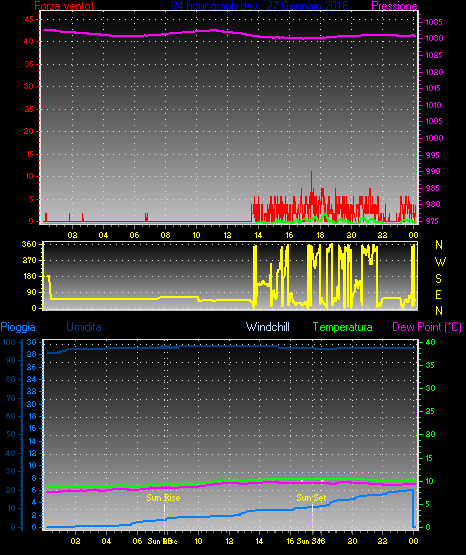Click the 12 hour tick in top chart
This screenshot has height=555, width=466.
pyautogui.click(x=227, y=235)
